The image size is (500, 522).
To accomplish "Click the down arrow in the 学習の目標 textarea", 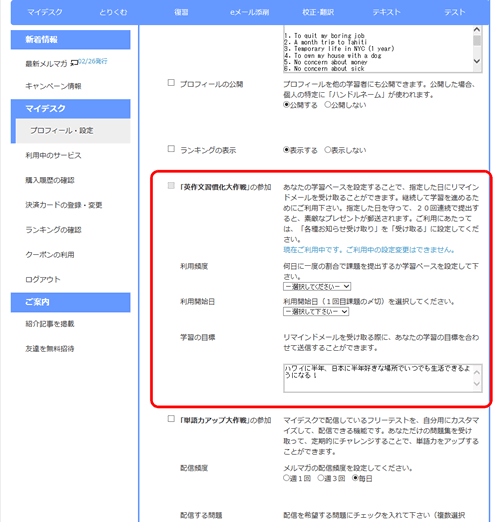I will (x=477, y=384).
